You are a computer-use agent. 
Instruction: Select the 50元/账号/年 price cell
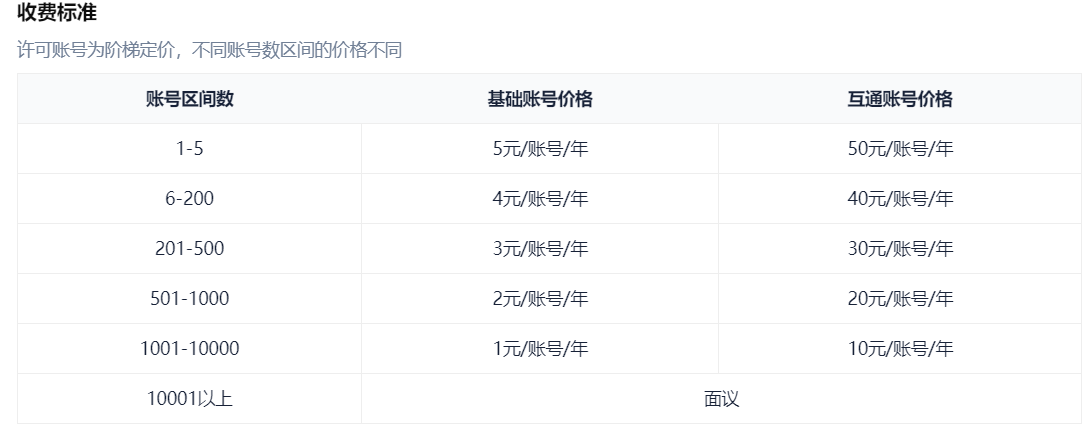pos(900,149)
